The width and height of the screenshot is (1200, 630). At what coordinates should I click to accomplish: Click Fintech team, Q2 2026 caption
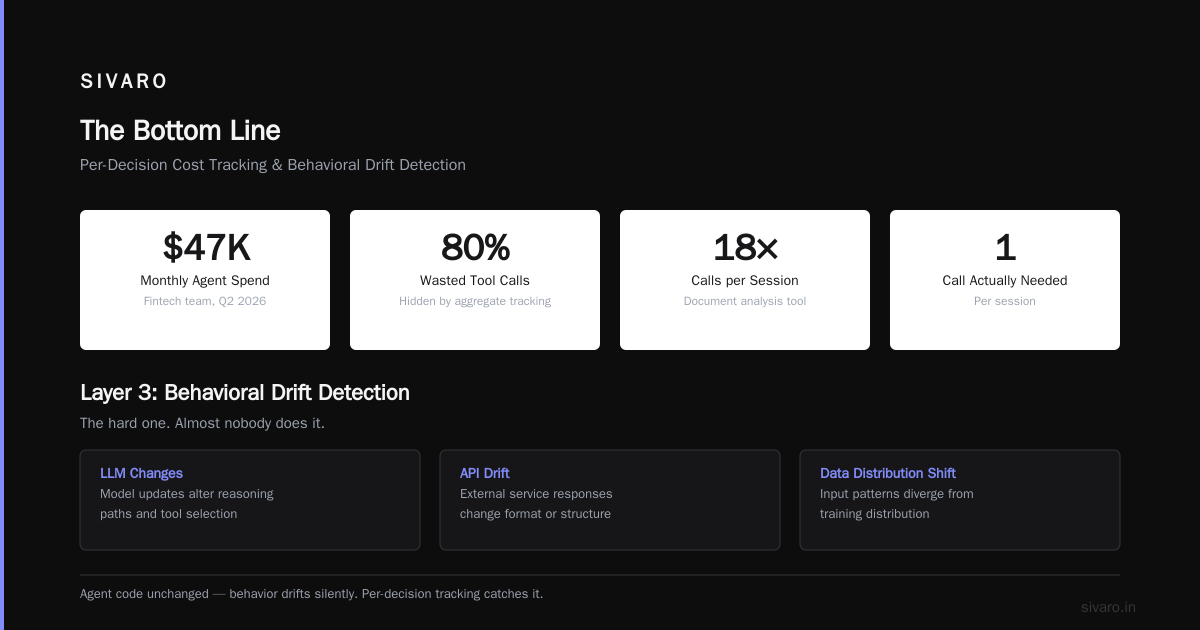tap(205, 301)
